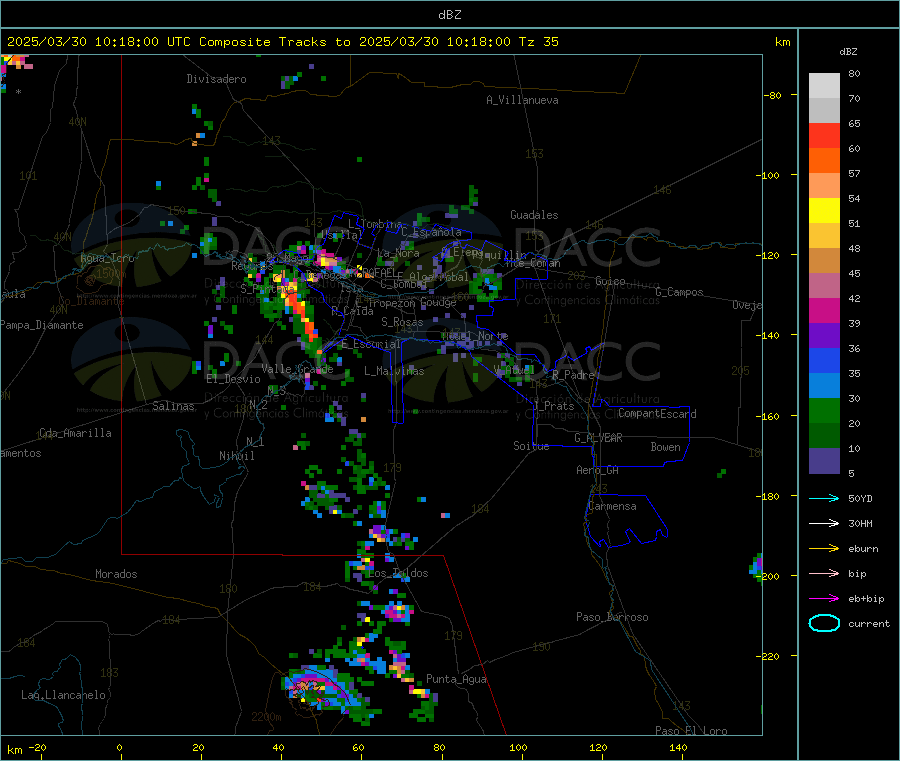Screen dimensions: 900x761
Task: Click the dBZ title at the top
Action: point(449,15)
